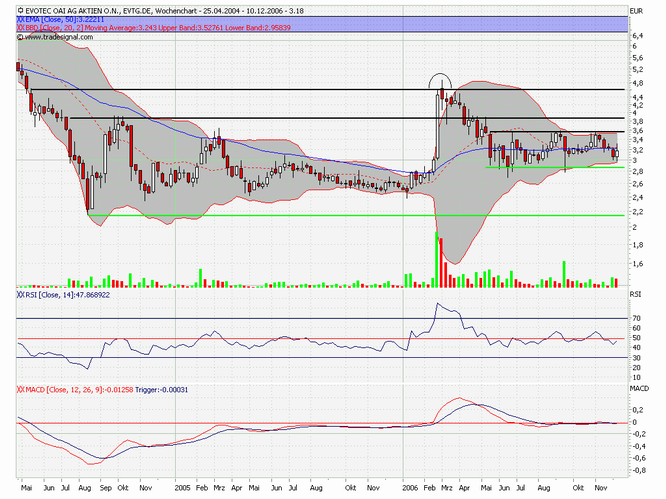This screenshot has height=499, width=666.
Task: Click the MACD label on the right axis
Action: [639, 389]
